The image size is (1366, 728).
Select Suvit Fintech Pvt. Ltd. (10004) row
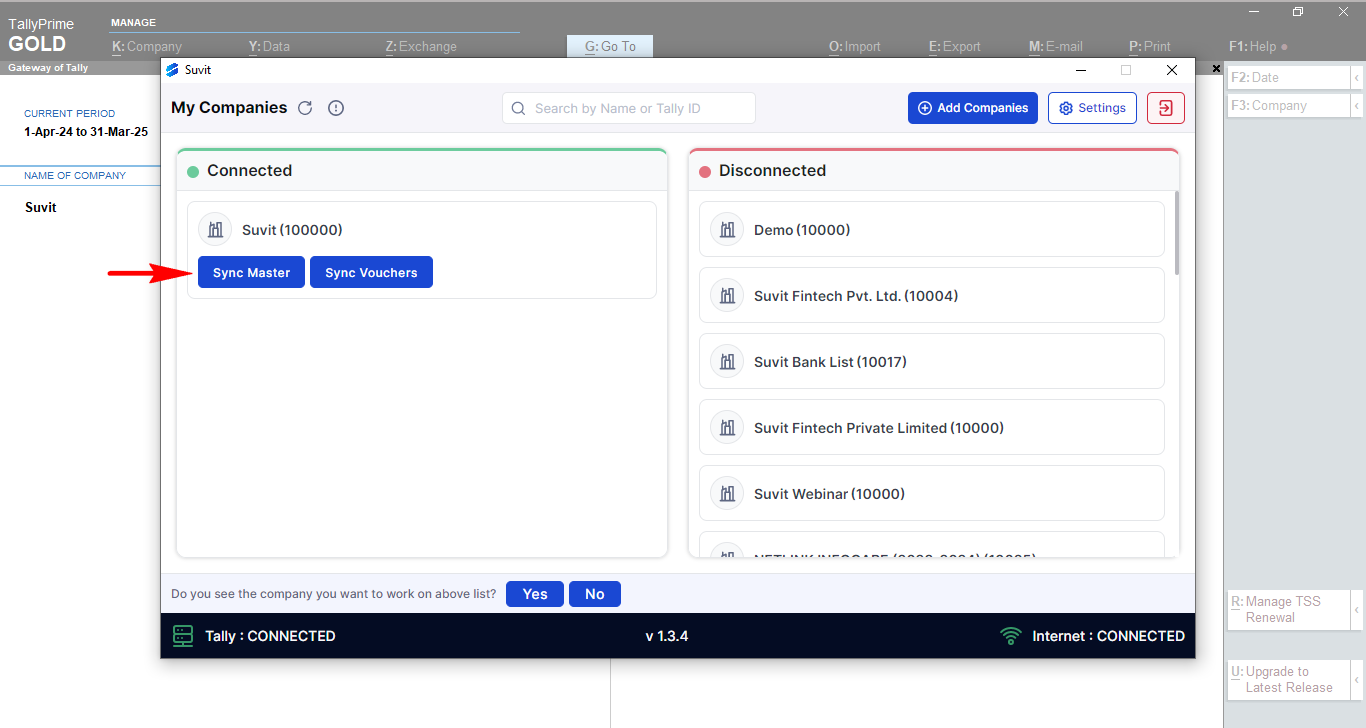[x=932, y=296]
